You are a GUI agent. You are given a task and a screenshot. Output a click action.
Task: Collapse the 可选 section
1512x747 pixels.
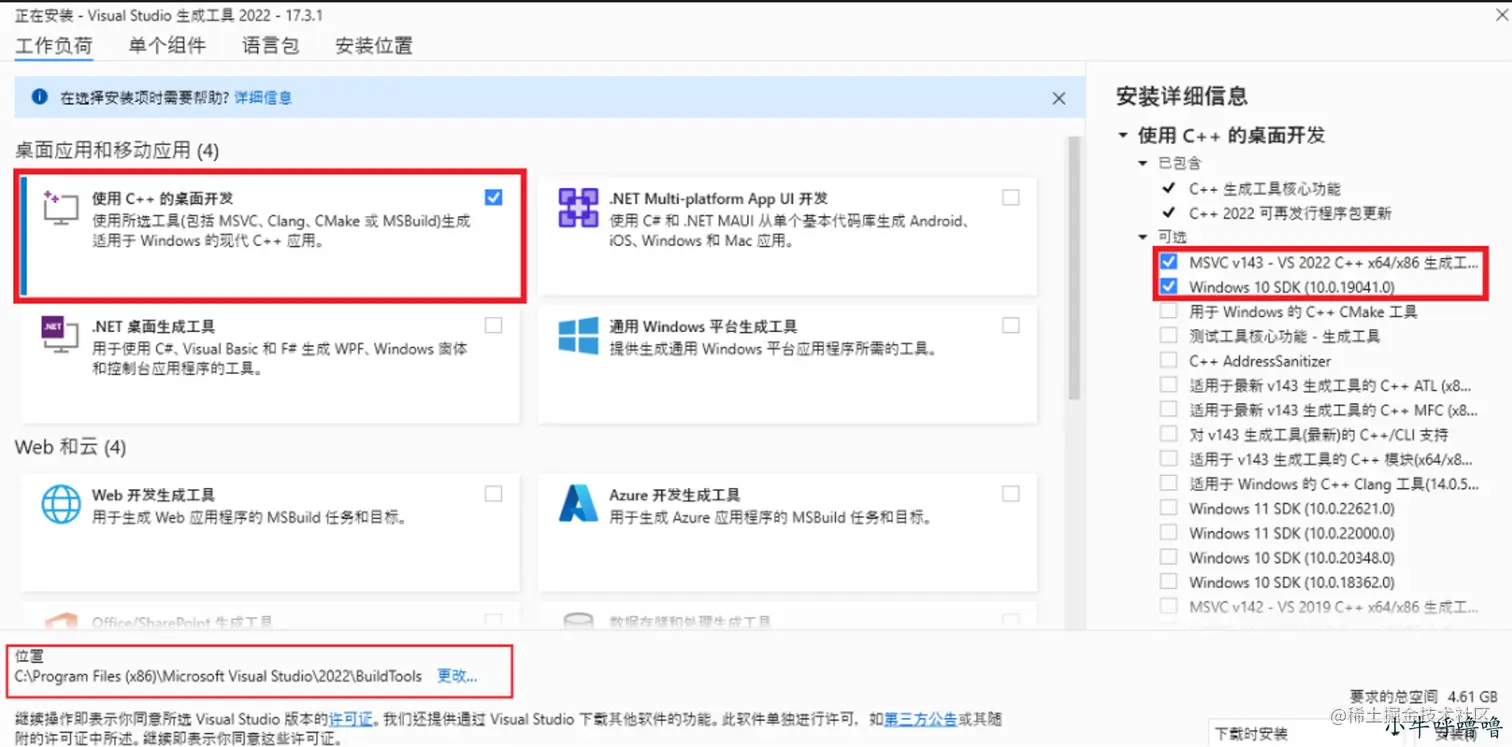pos(1143,237)
